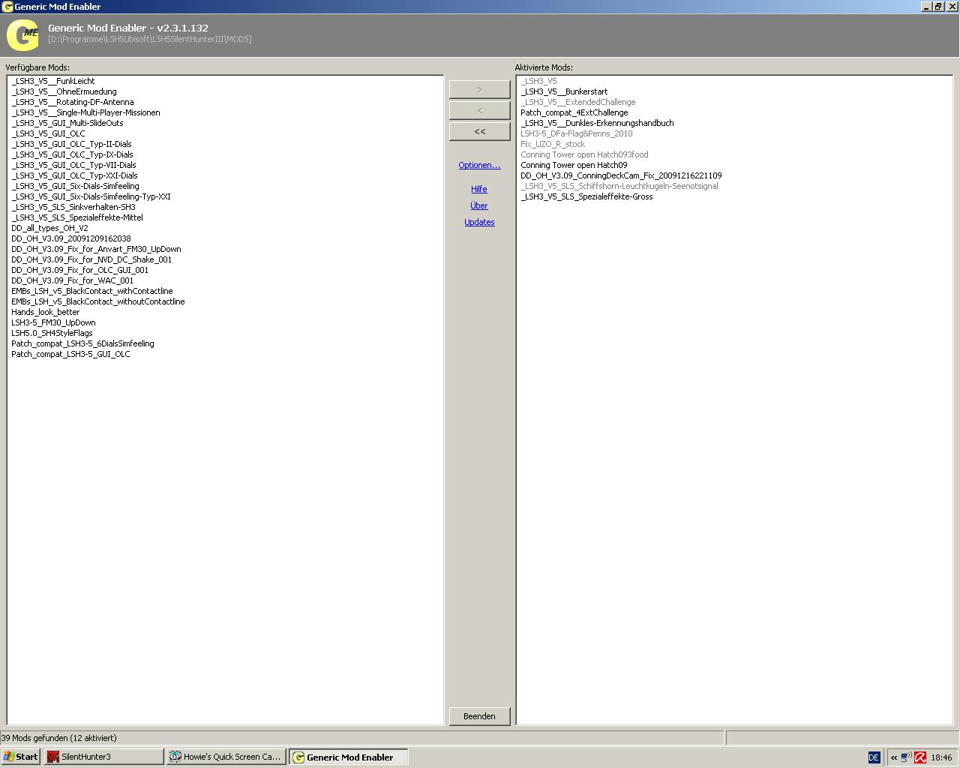960x768 pixels.
Task: Select activated mod _LSH3_V5__Bunkerstart
Action: pos(564,91)
